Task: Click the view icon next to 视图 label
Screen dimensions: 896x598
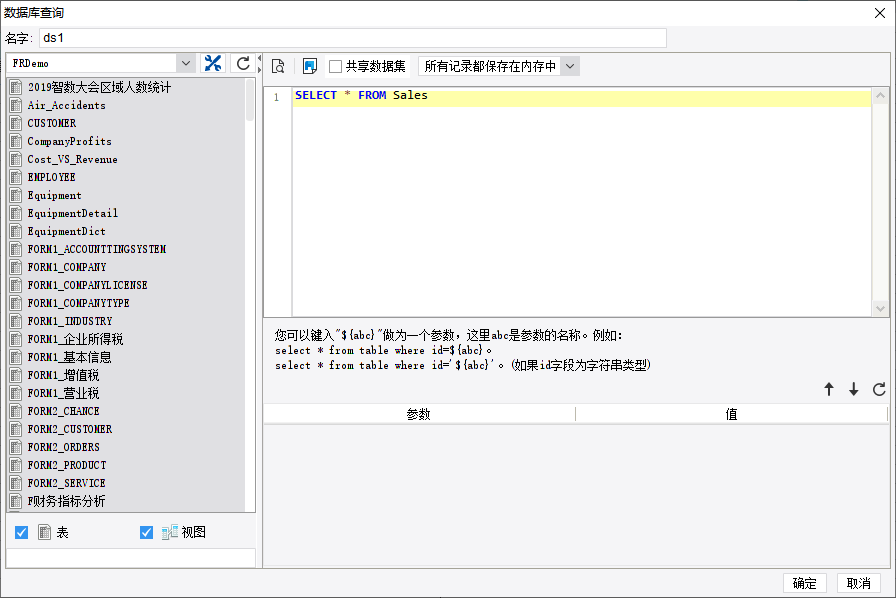Action: (x=170, y=532)
